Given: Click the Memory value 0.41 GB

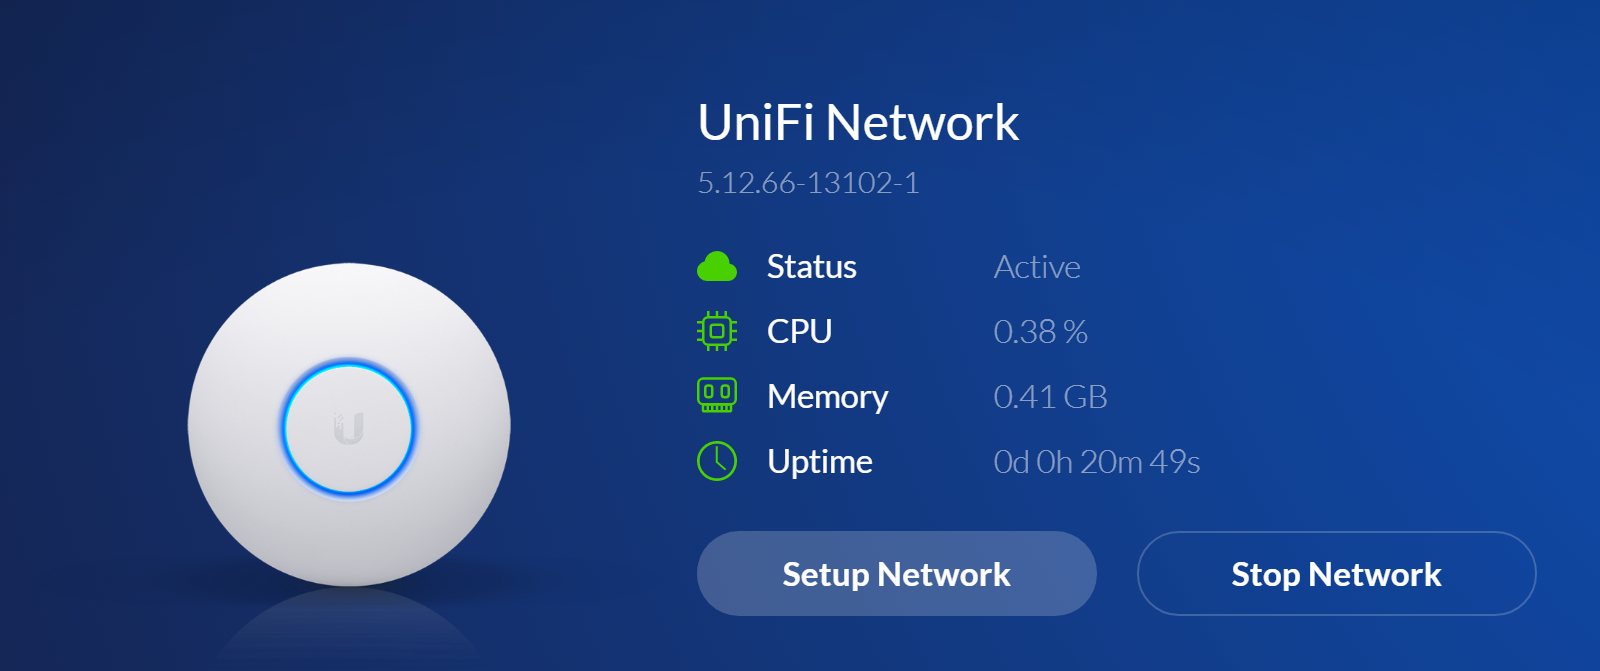Looking at the screenshot, I should coord(1051,397).
